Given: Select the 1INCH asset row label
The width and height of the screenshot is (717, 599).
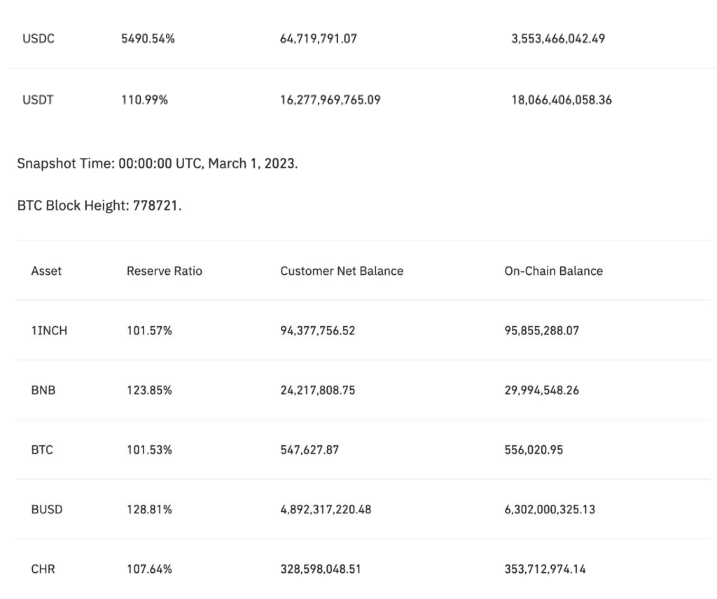Looking at the screenshot, I should [x=49, y=331].
